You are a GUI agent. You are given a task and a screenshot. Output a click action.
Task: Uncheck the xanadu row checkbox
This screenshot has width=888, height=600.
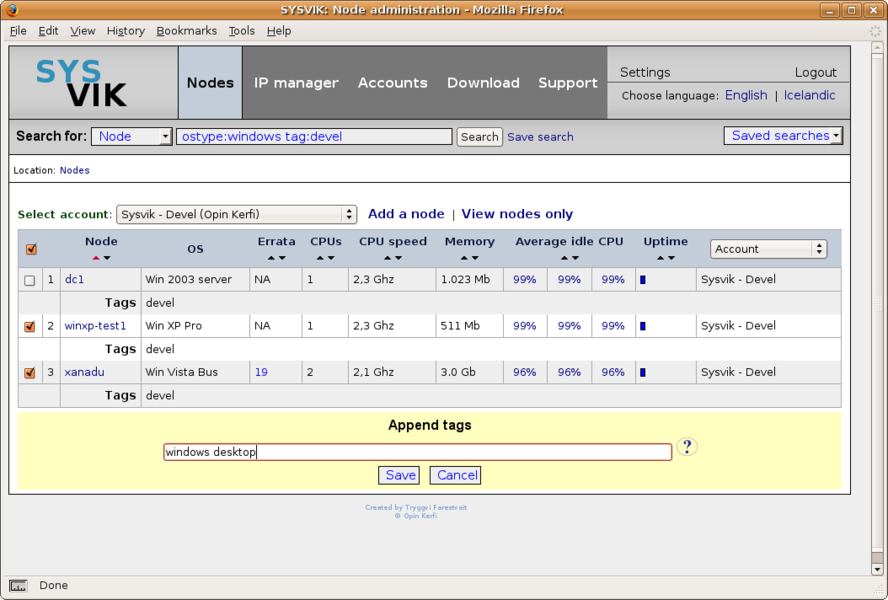29,373
